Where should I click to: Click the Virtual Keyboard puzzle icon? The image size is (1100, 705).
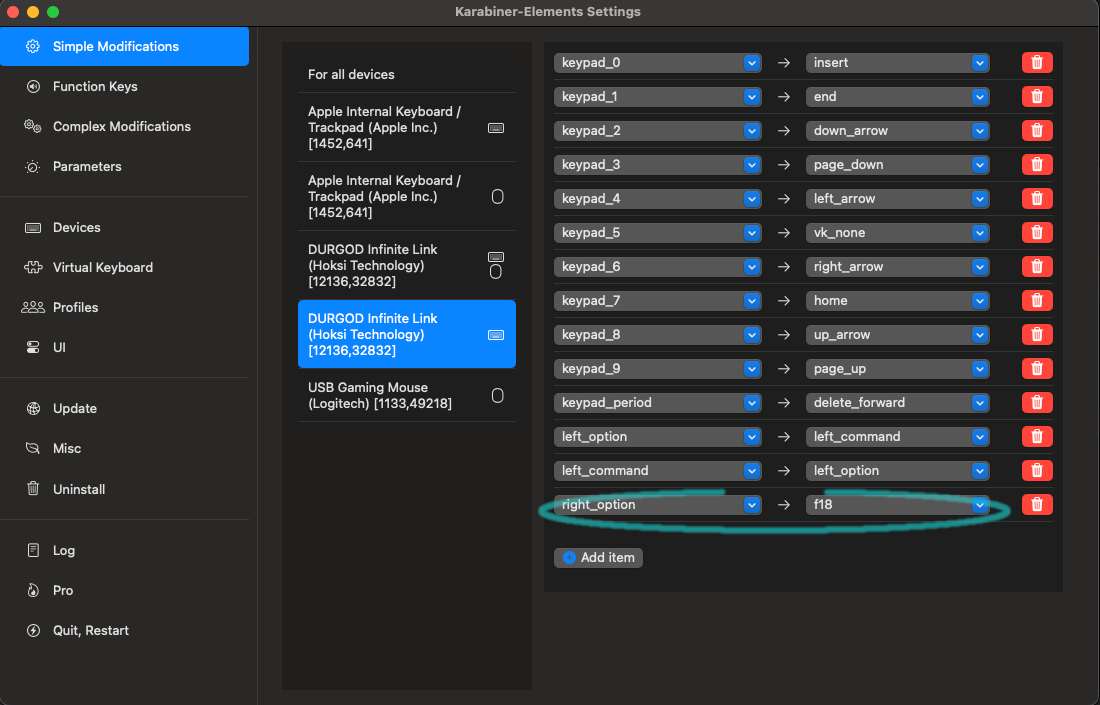coord(33,267)
